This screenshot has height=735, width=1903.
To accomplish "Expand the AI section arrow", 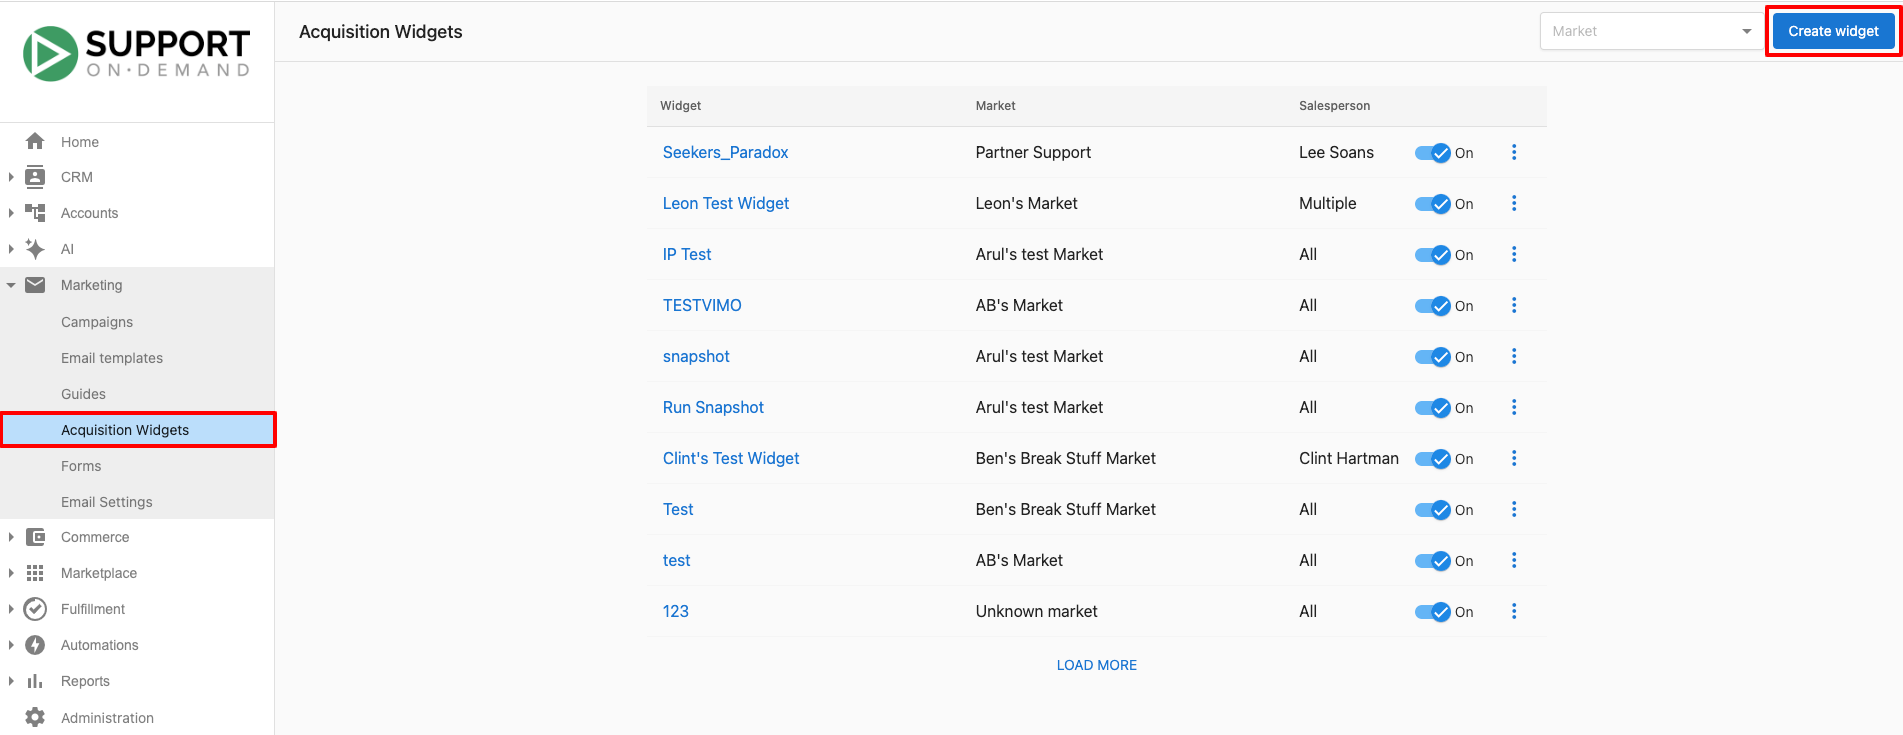I will tap(11, 249).
